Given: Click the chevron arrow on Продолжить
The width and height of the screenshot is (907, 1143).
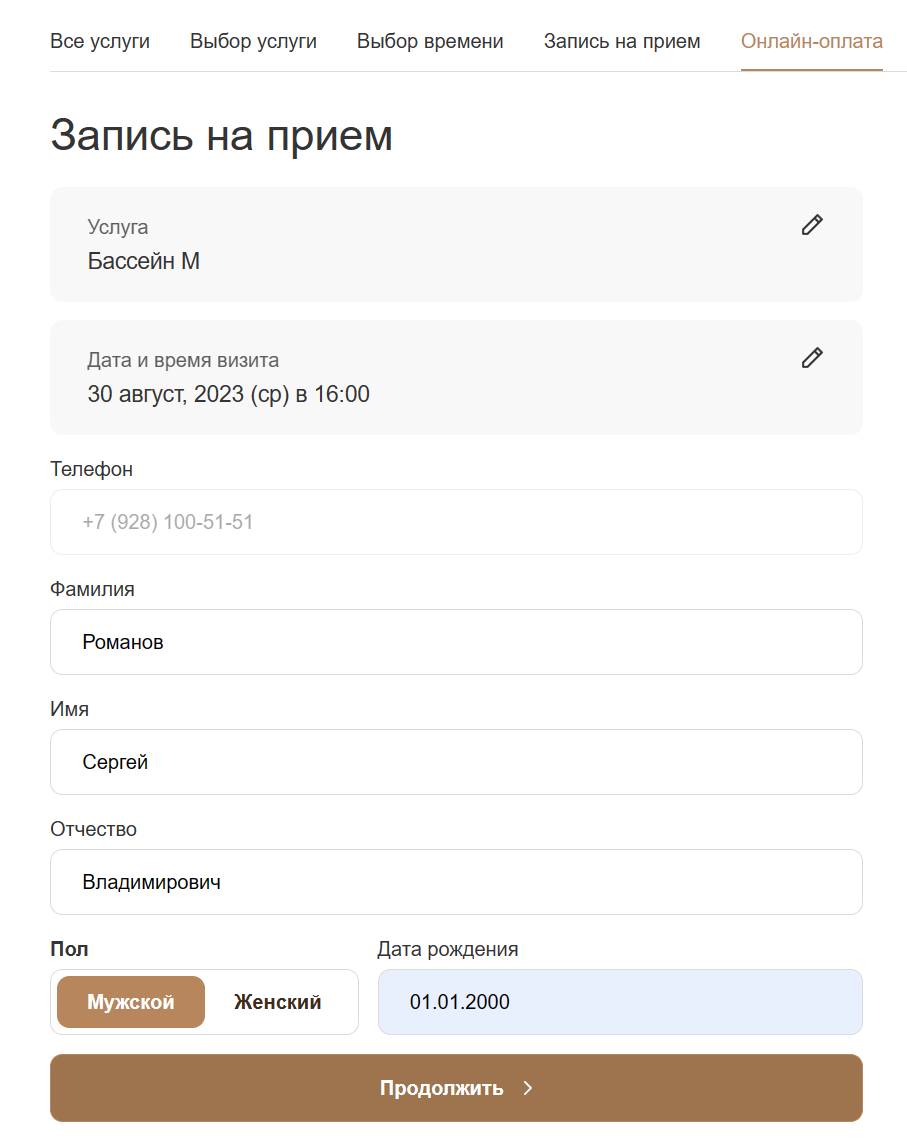Looking at the screenshot, I should (x=528, y=1088).
